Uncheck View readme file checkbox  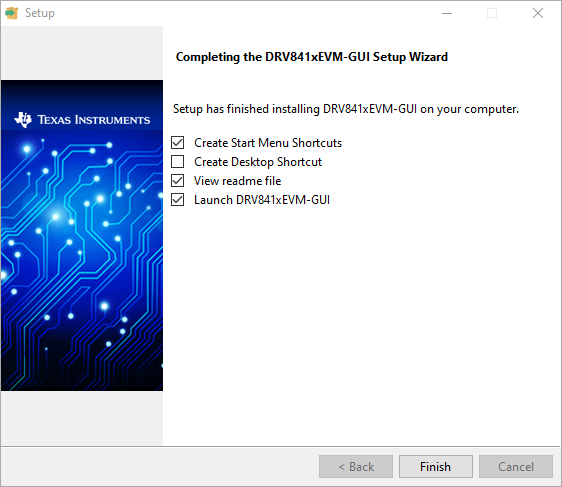[177, 181]
